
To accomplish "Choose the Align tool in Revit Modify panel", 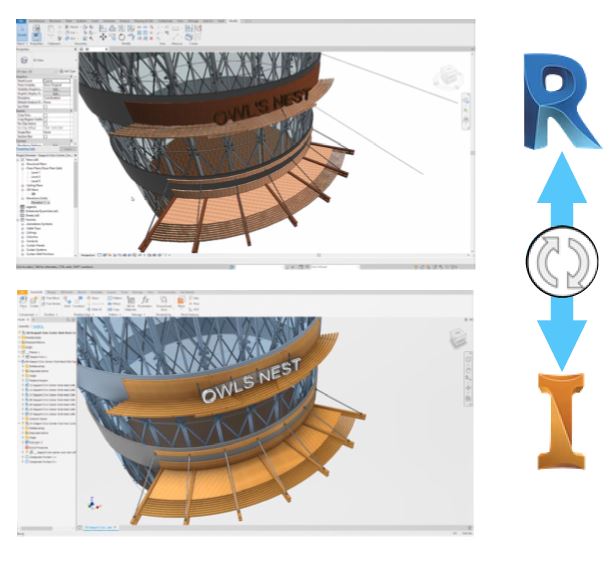I will point(102,28).
